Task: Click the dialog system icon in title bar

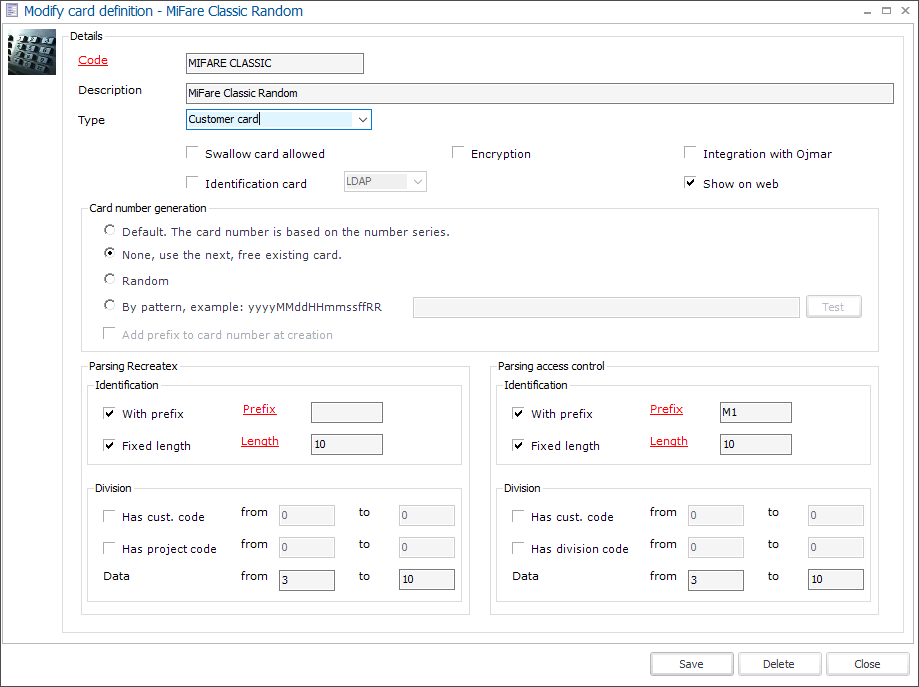Action: (10, 10)
